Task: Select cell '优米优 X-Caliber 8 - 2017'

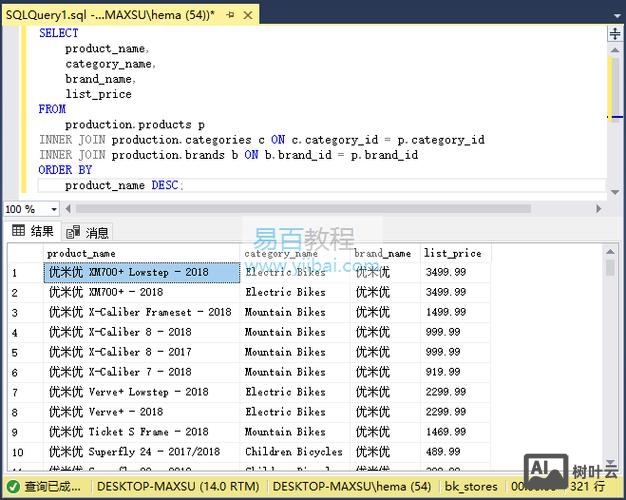Action: point(142,352)
